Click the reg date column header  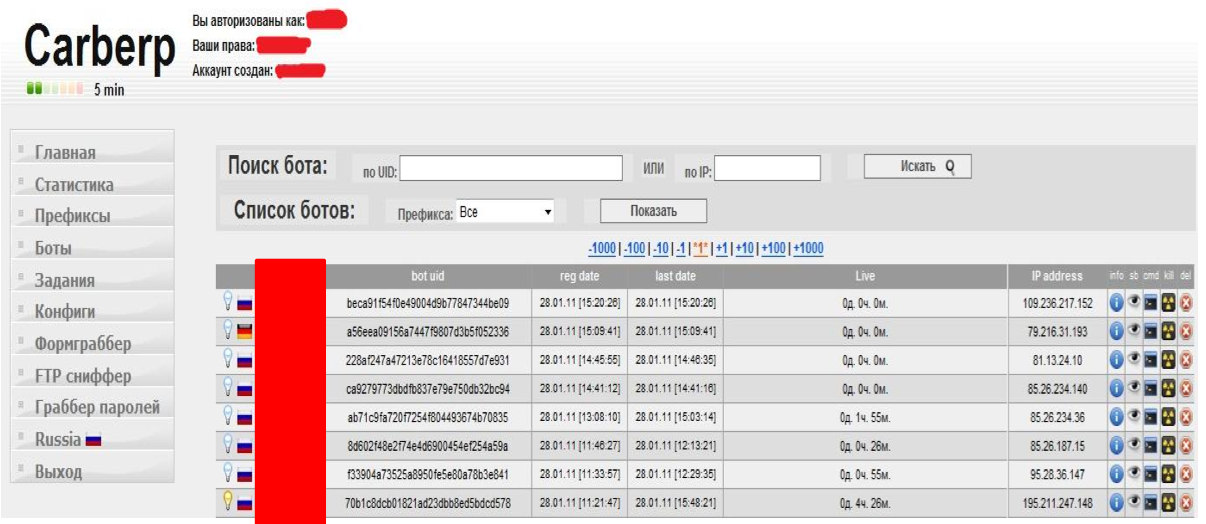(581, 276)
